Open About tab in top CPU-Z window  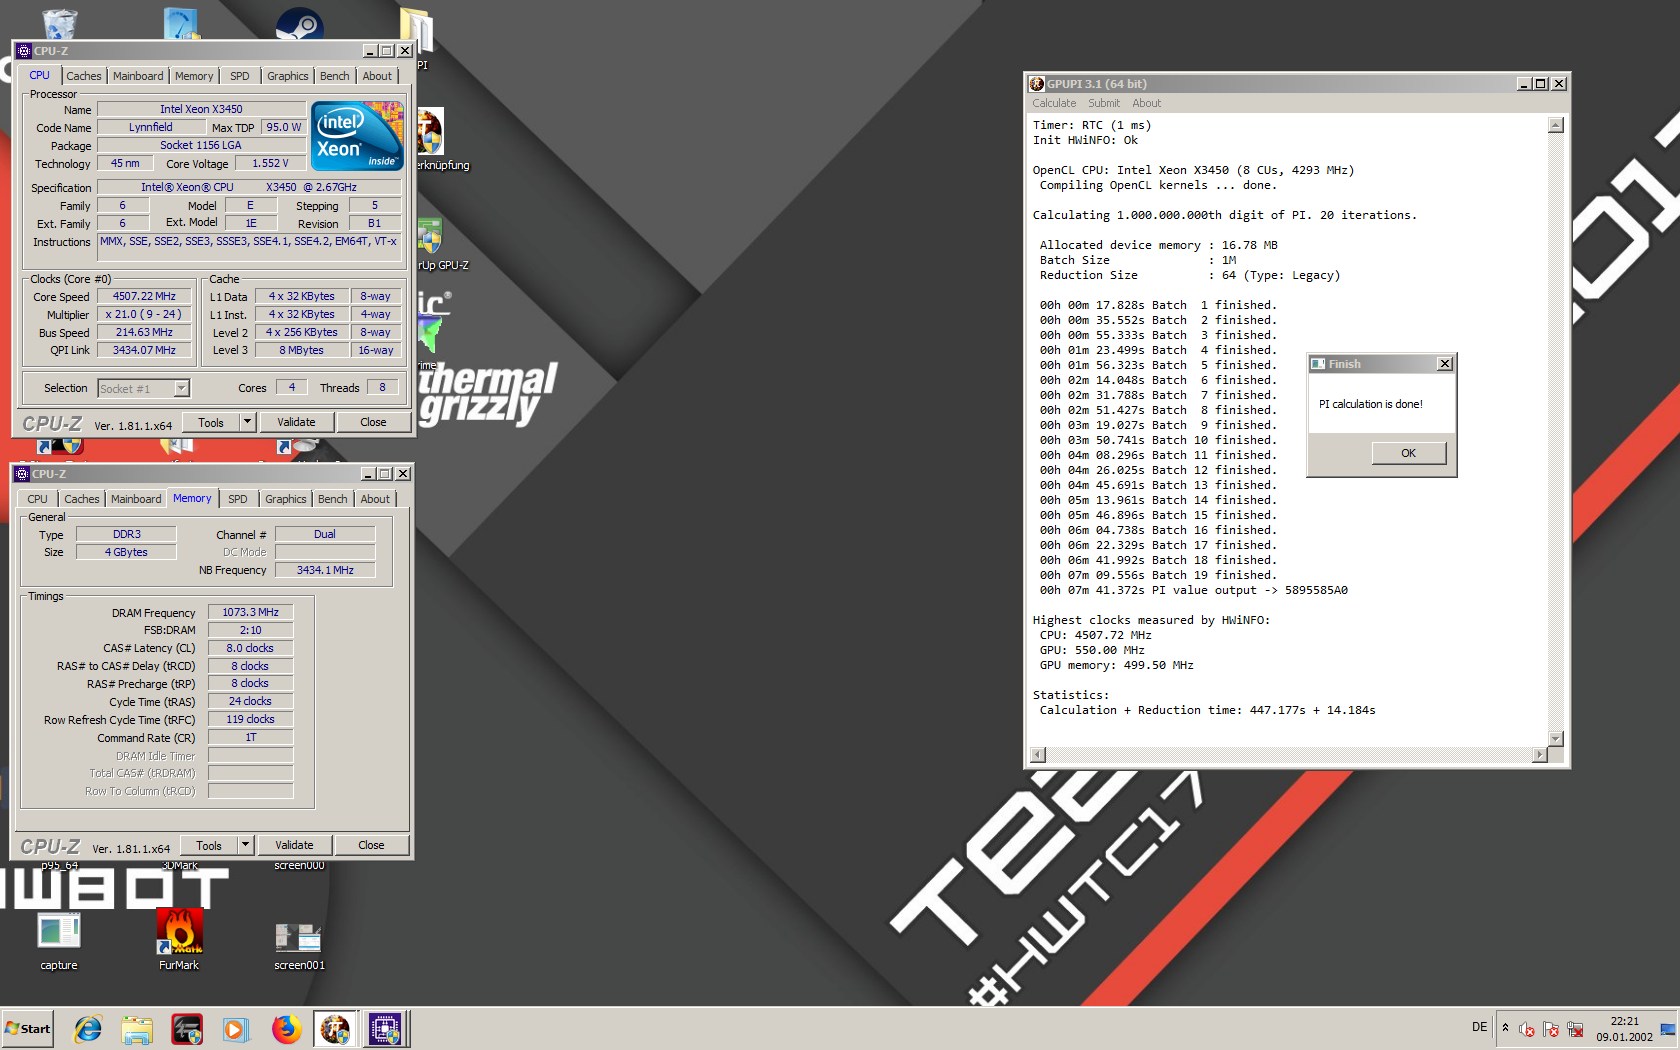[x=377, y=76]
